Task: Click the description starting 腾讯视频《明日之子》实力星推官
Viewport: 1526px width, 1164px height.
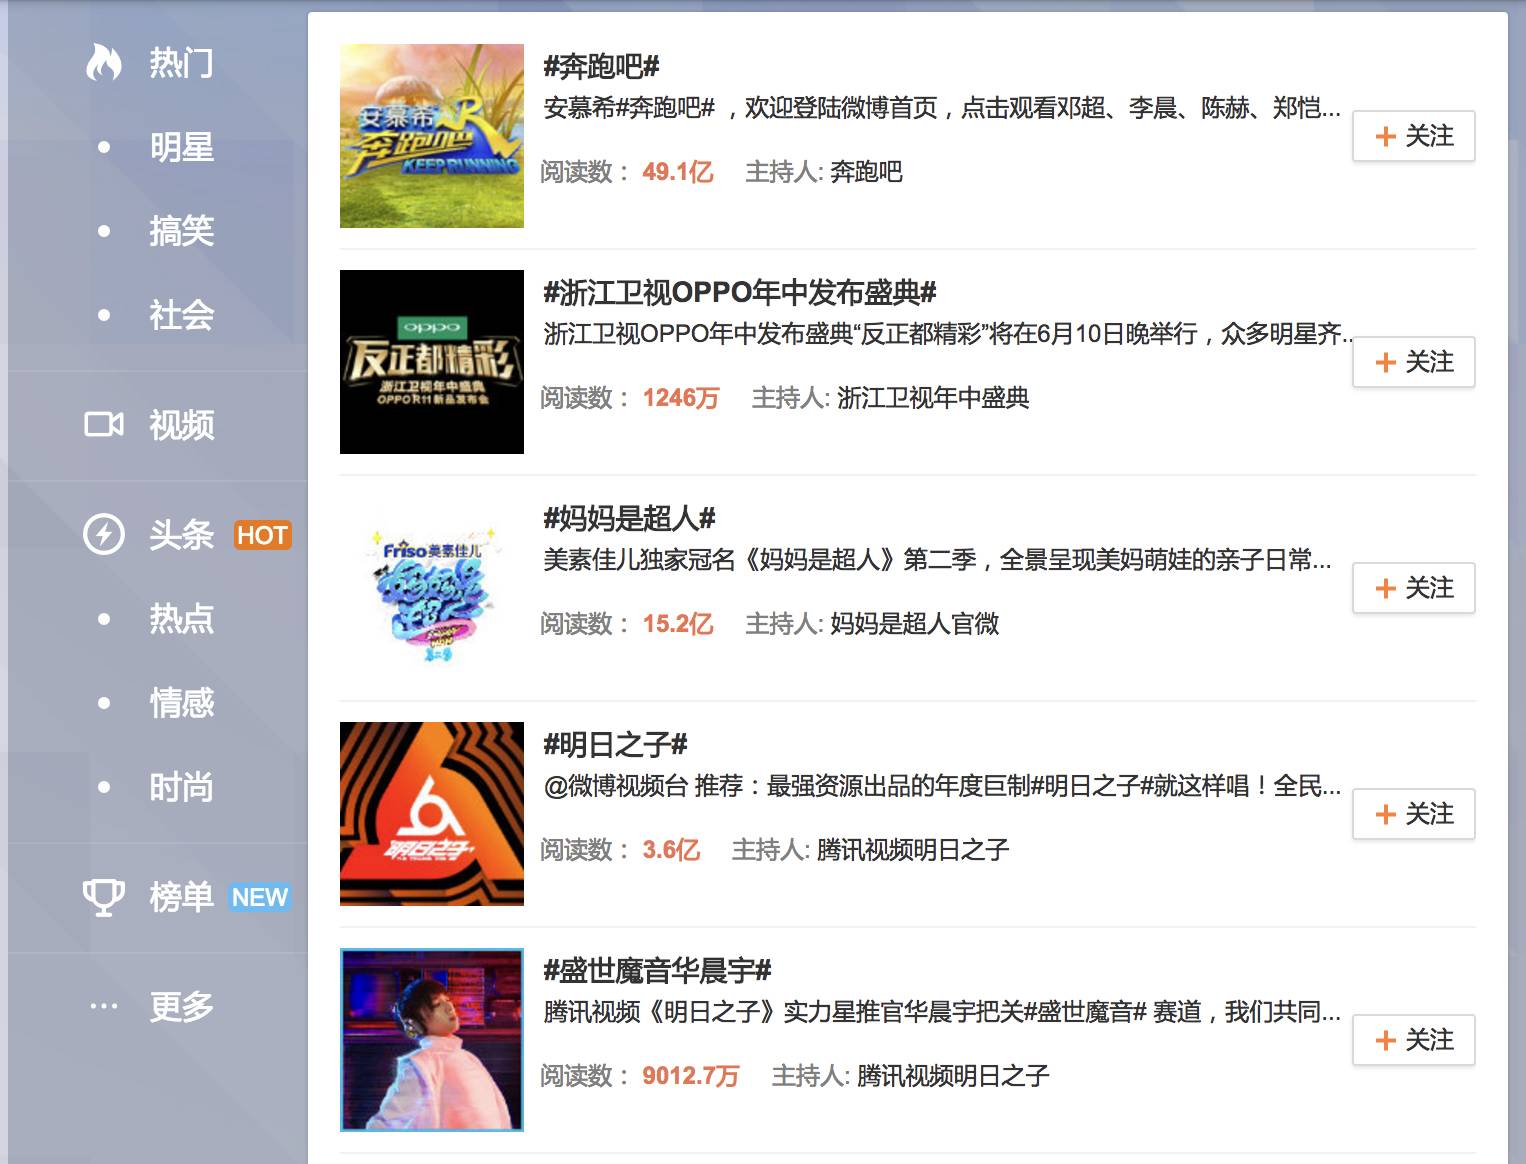Action: (x=942, y=1012)
